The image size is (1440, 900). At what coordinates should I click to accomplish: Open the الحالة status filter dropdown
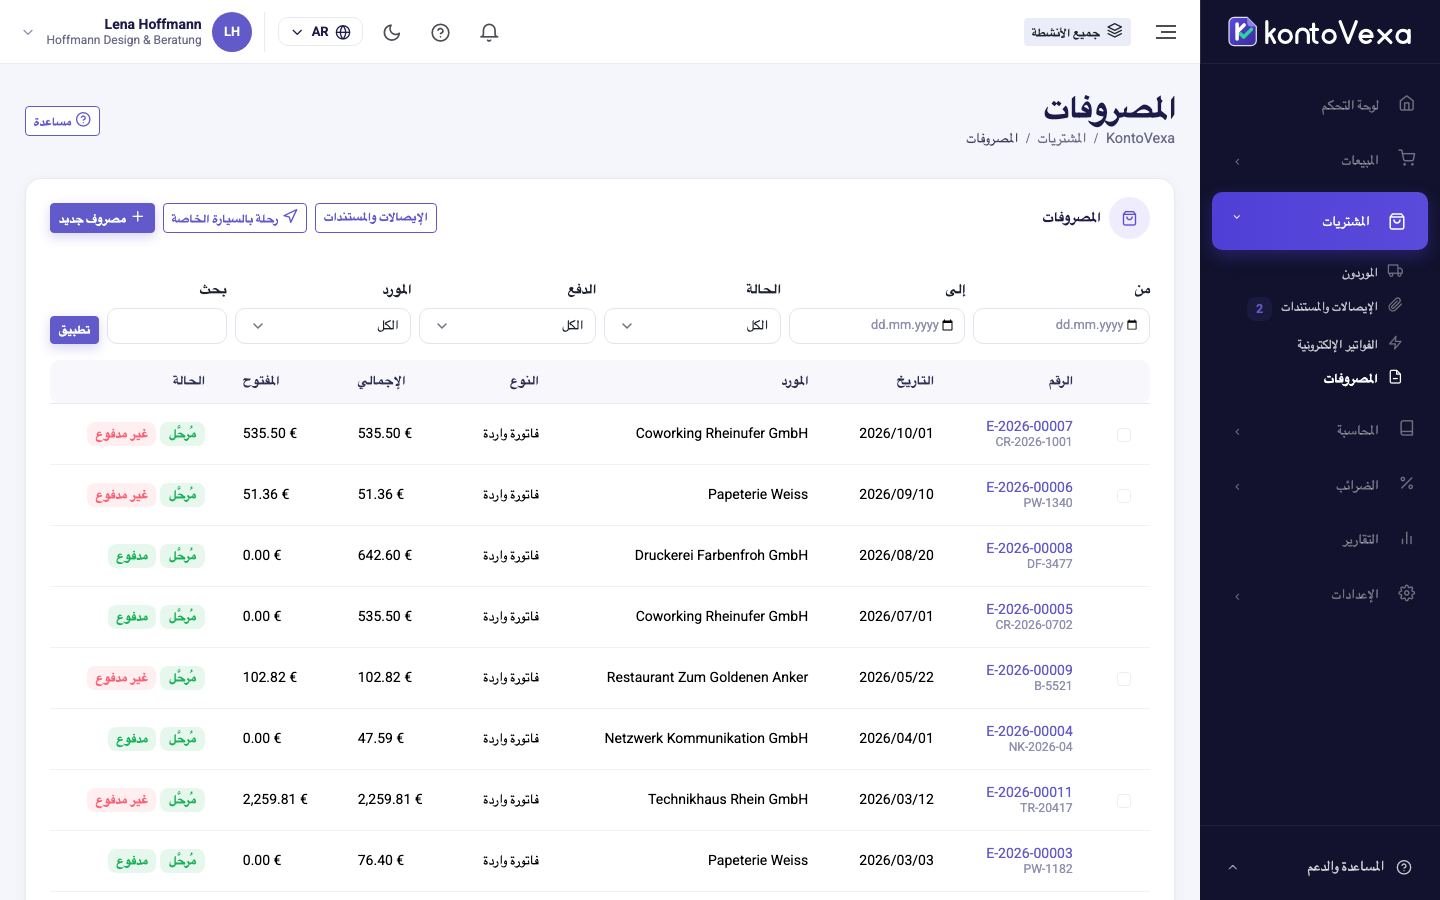[692, 326]
